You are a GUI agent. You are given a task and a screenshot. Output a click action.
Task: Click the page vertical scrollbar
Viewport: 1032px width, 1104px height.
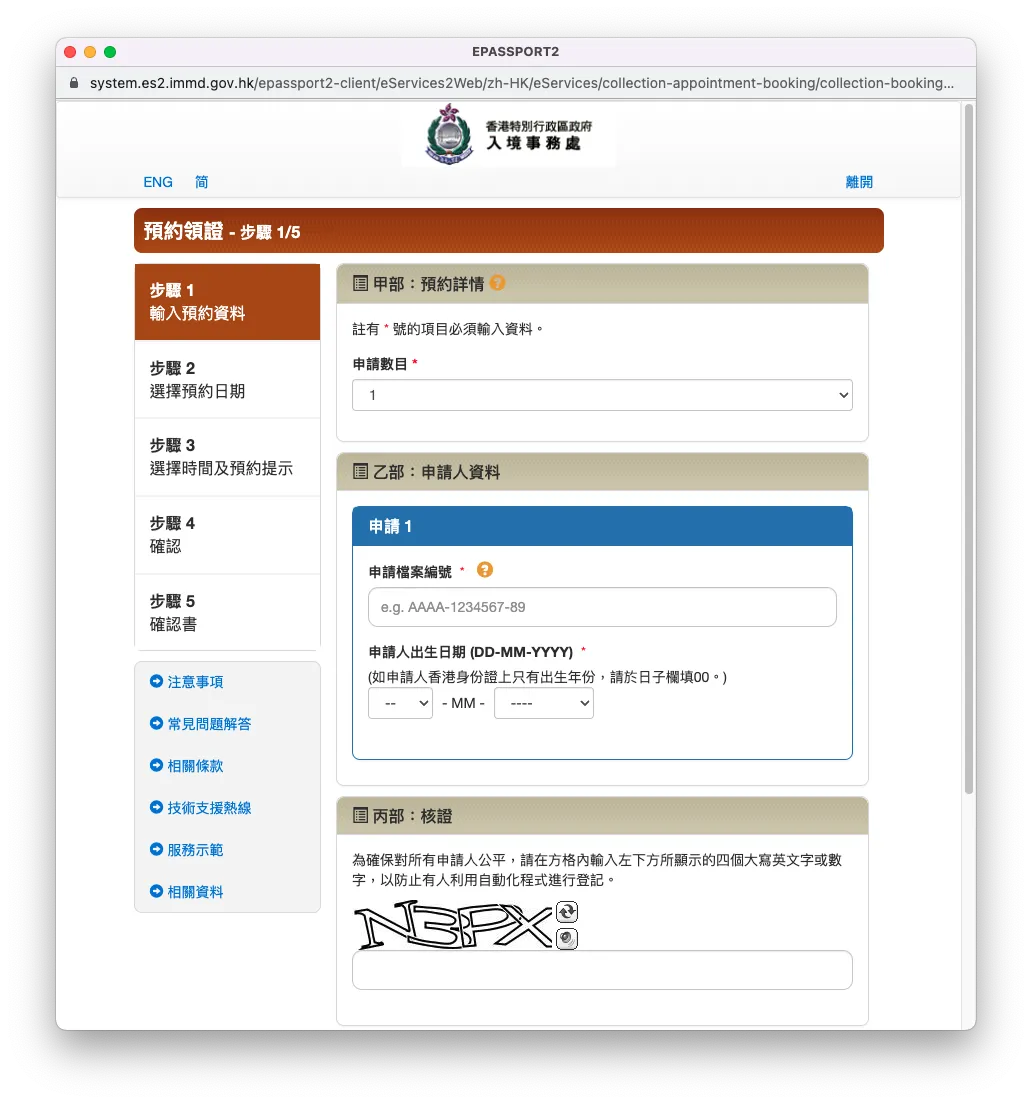click(x=969, y=449)
